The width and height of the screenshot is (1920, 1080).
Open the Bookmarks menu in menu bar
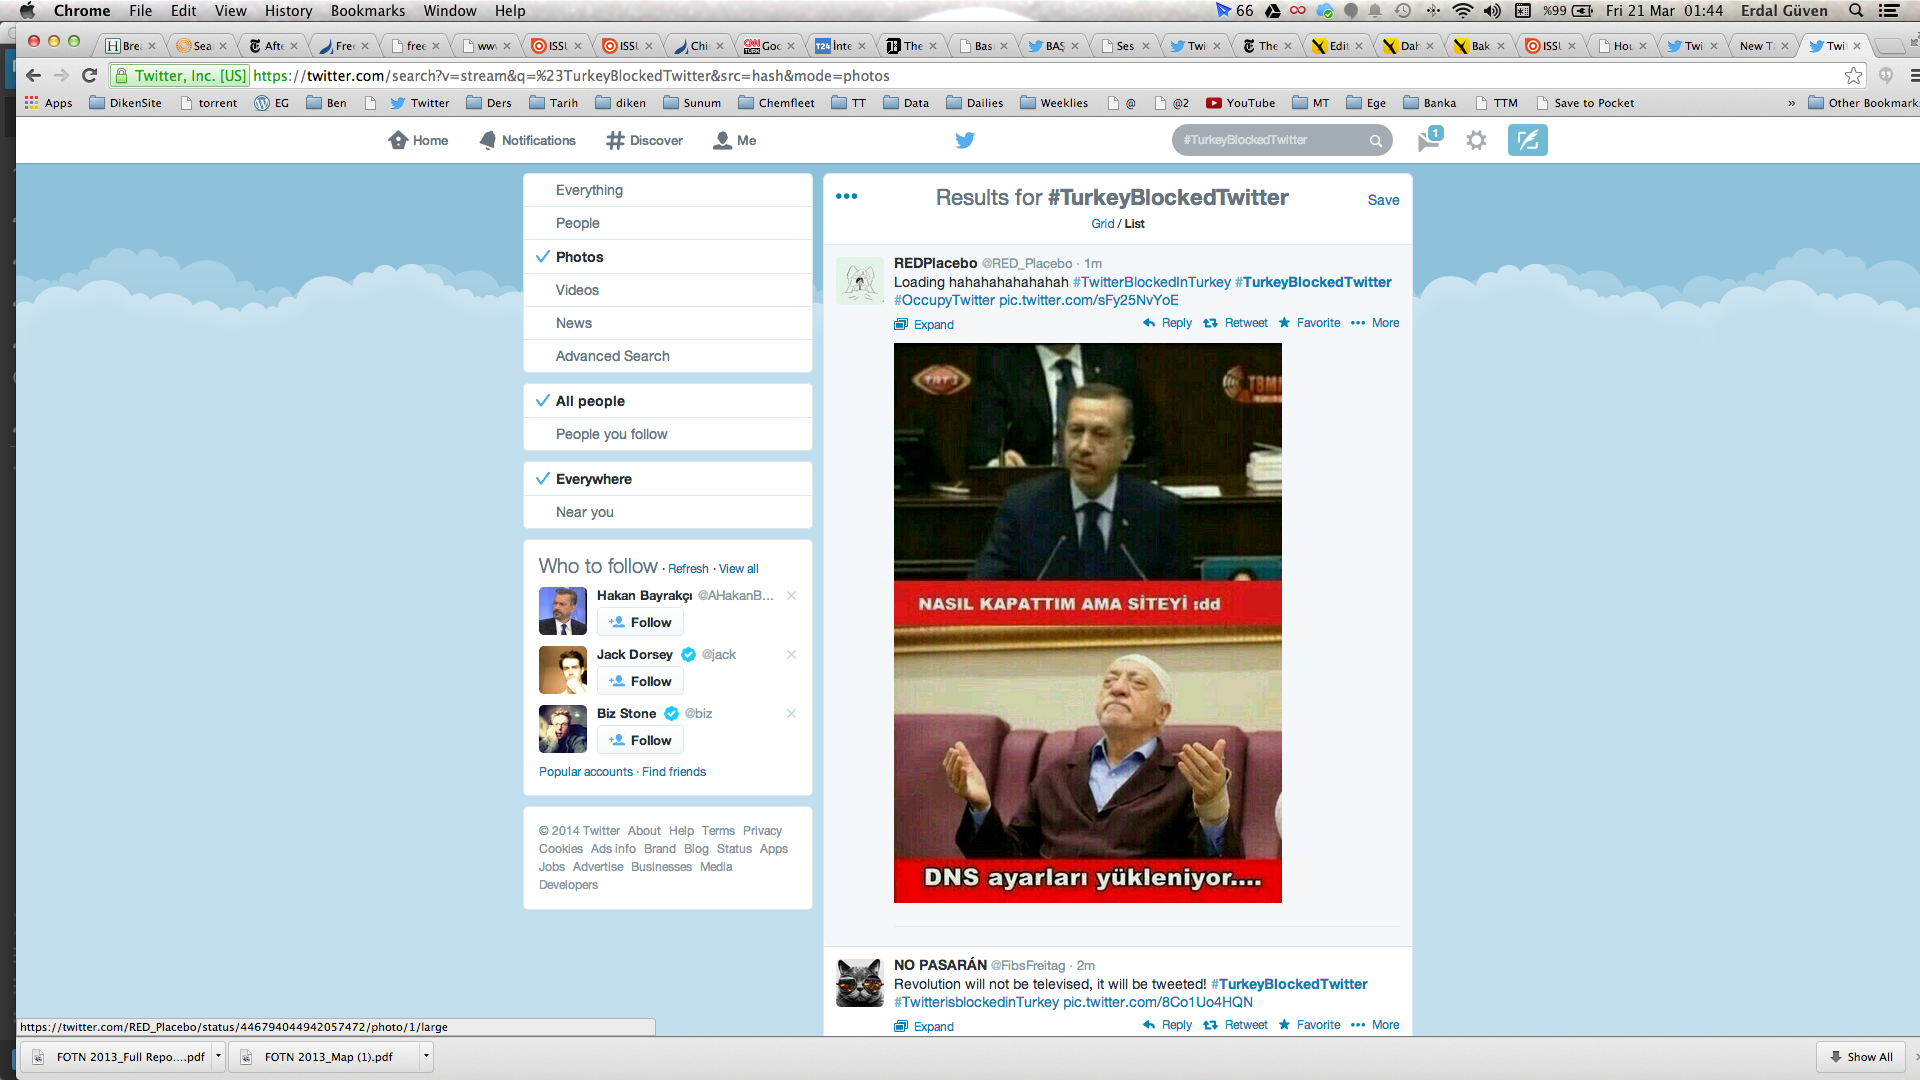[x=368, y=11]
